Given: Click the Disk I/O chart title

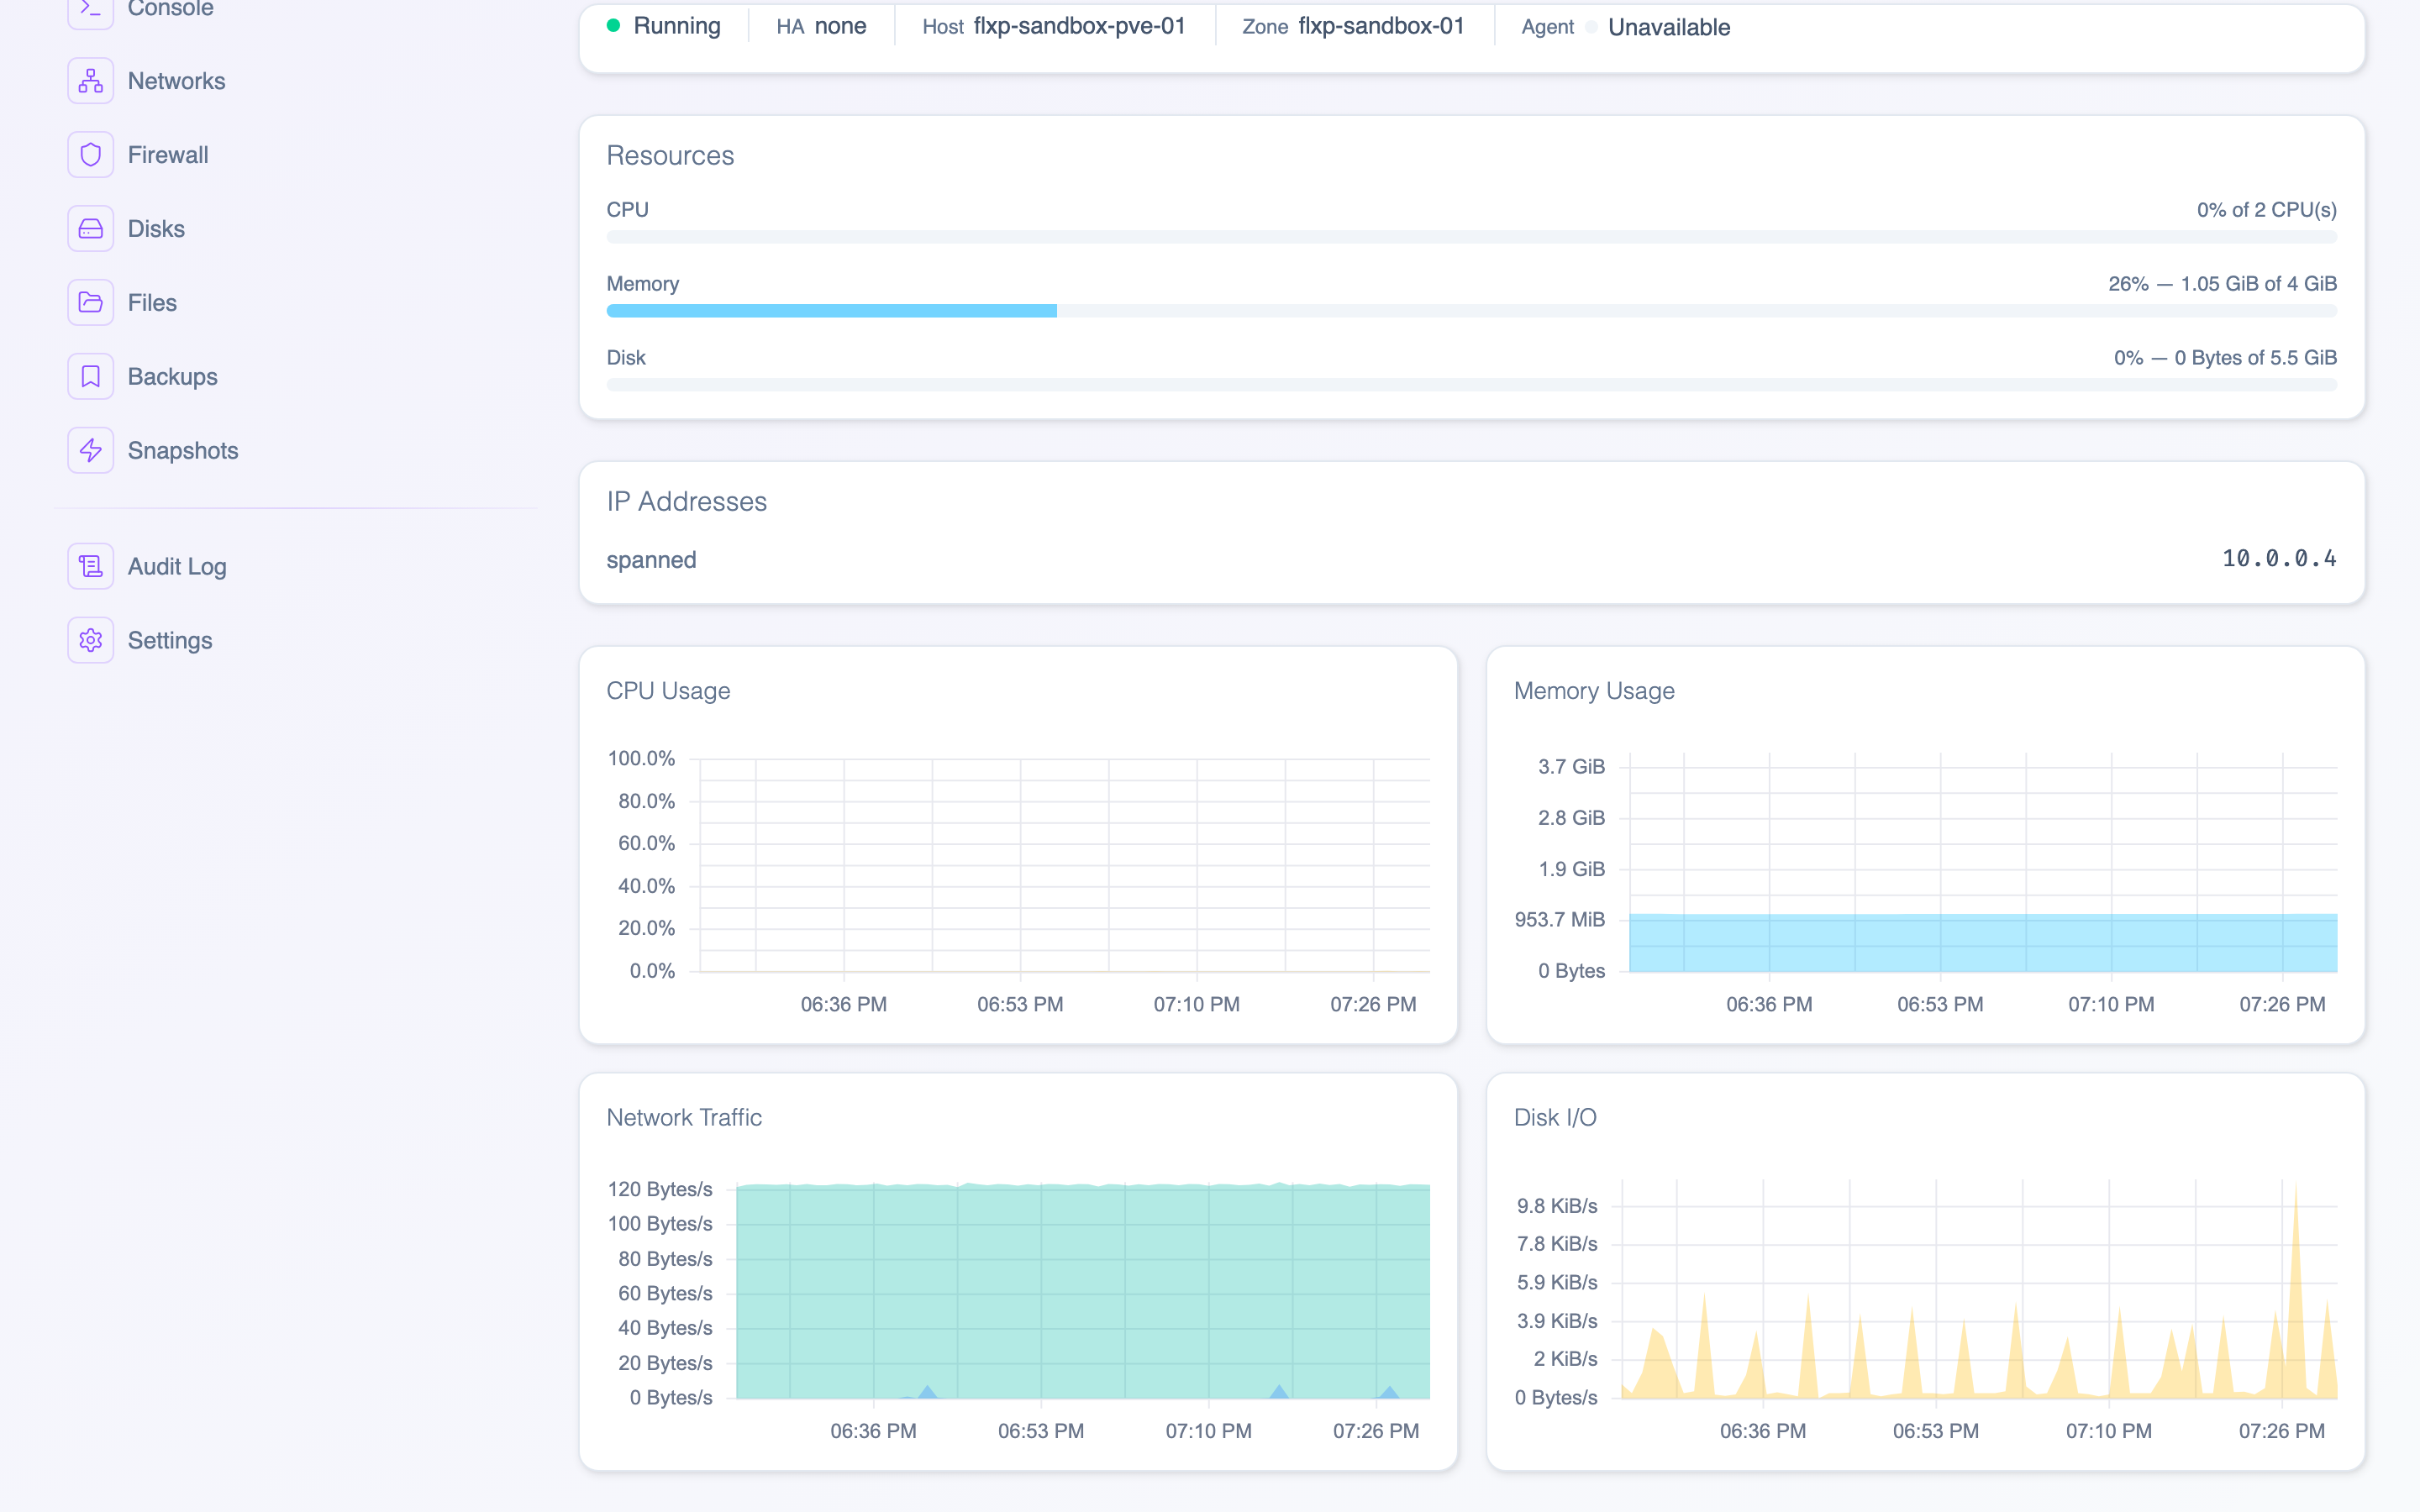Looking at the screenshot, I should [x=1555, y=1118].
